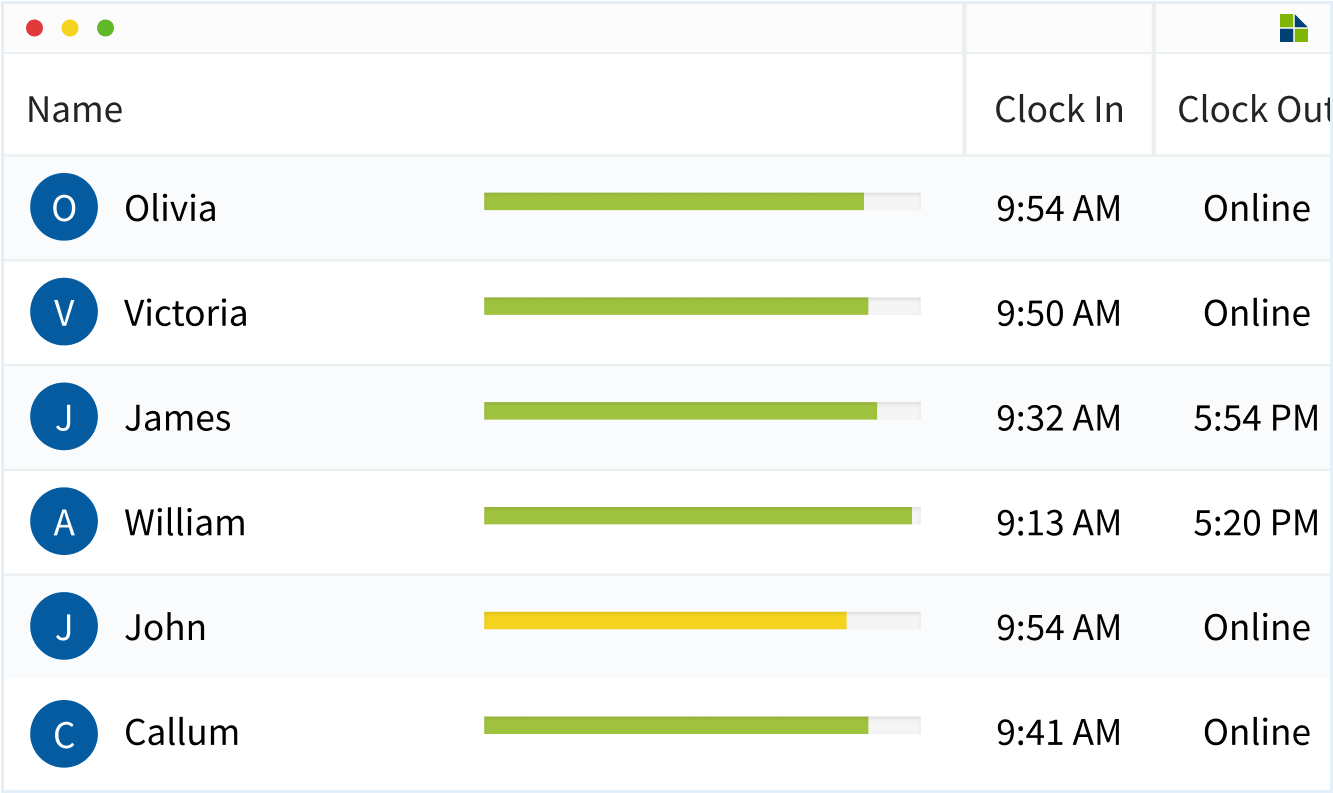
Task: Click the red close window dot
Action: [34, 28]
